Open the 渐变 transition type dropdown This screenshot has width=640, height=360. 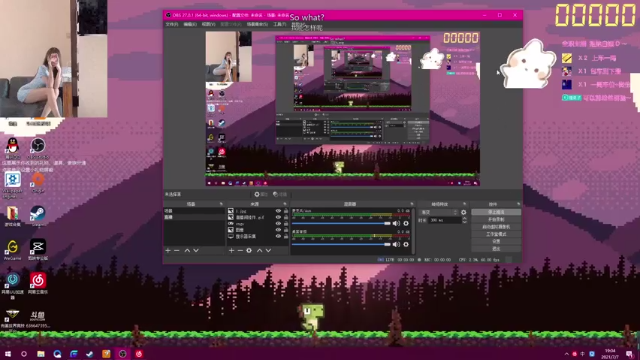(x=439, y=212)
